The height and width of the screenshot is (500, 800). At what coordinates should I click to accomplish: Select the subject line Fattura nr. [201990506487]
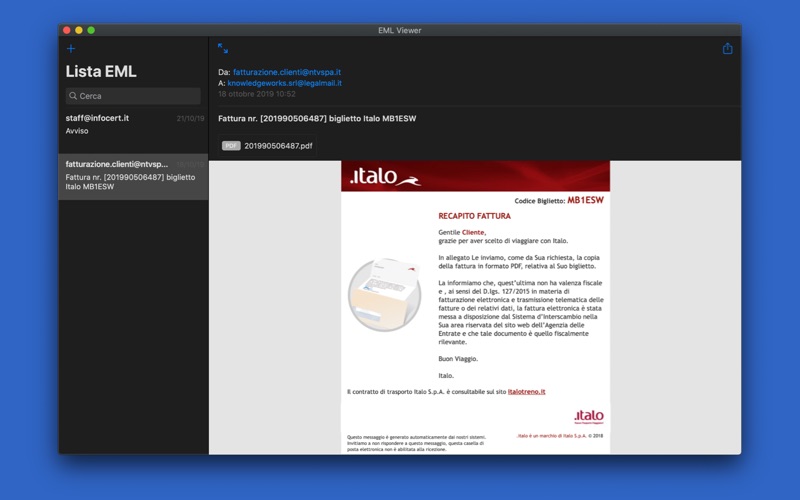tap(317, 118)
